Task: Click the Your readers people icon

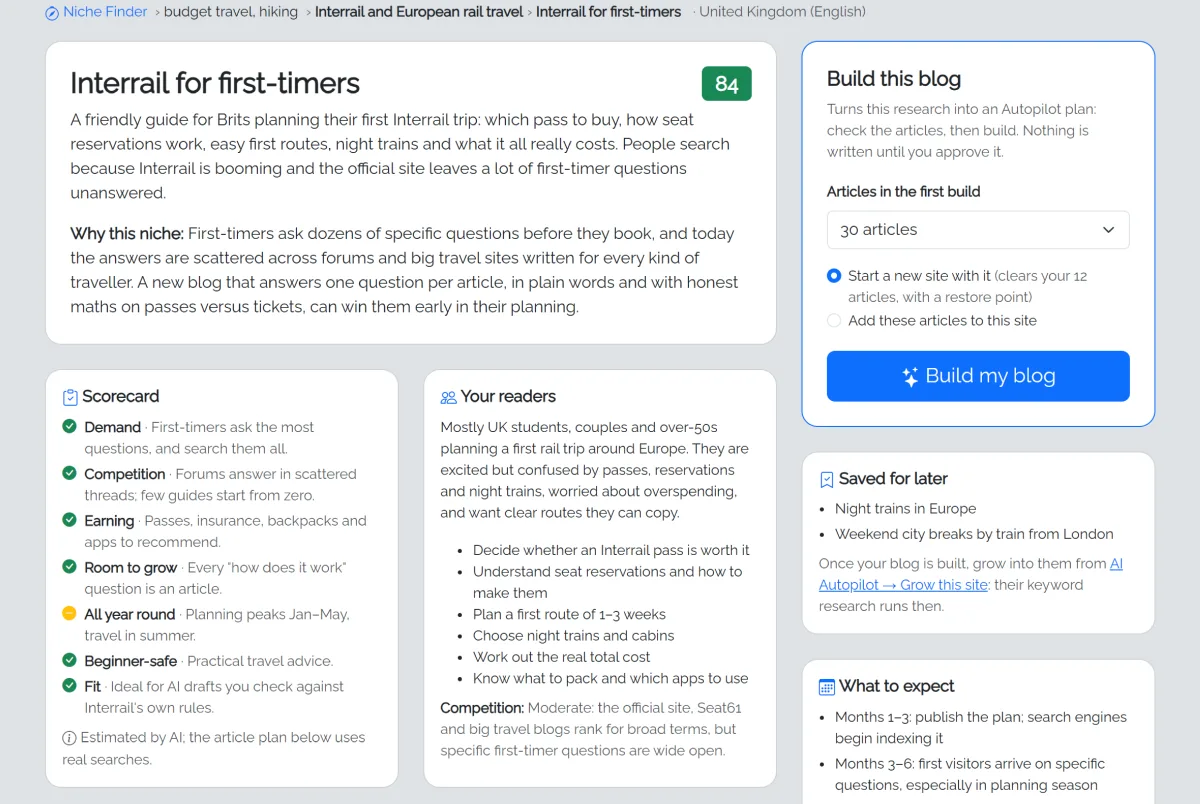Action: click(449, 397)
